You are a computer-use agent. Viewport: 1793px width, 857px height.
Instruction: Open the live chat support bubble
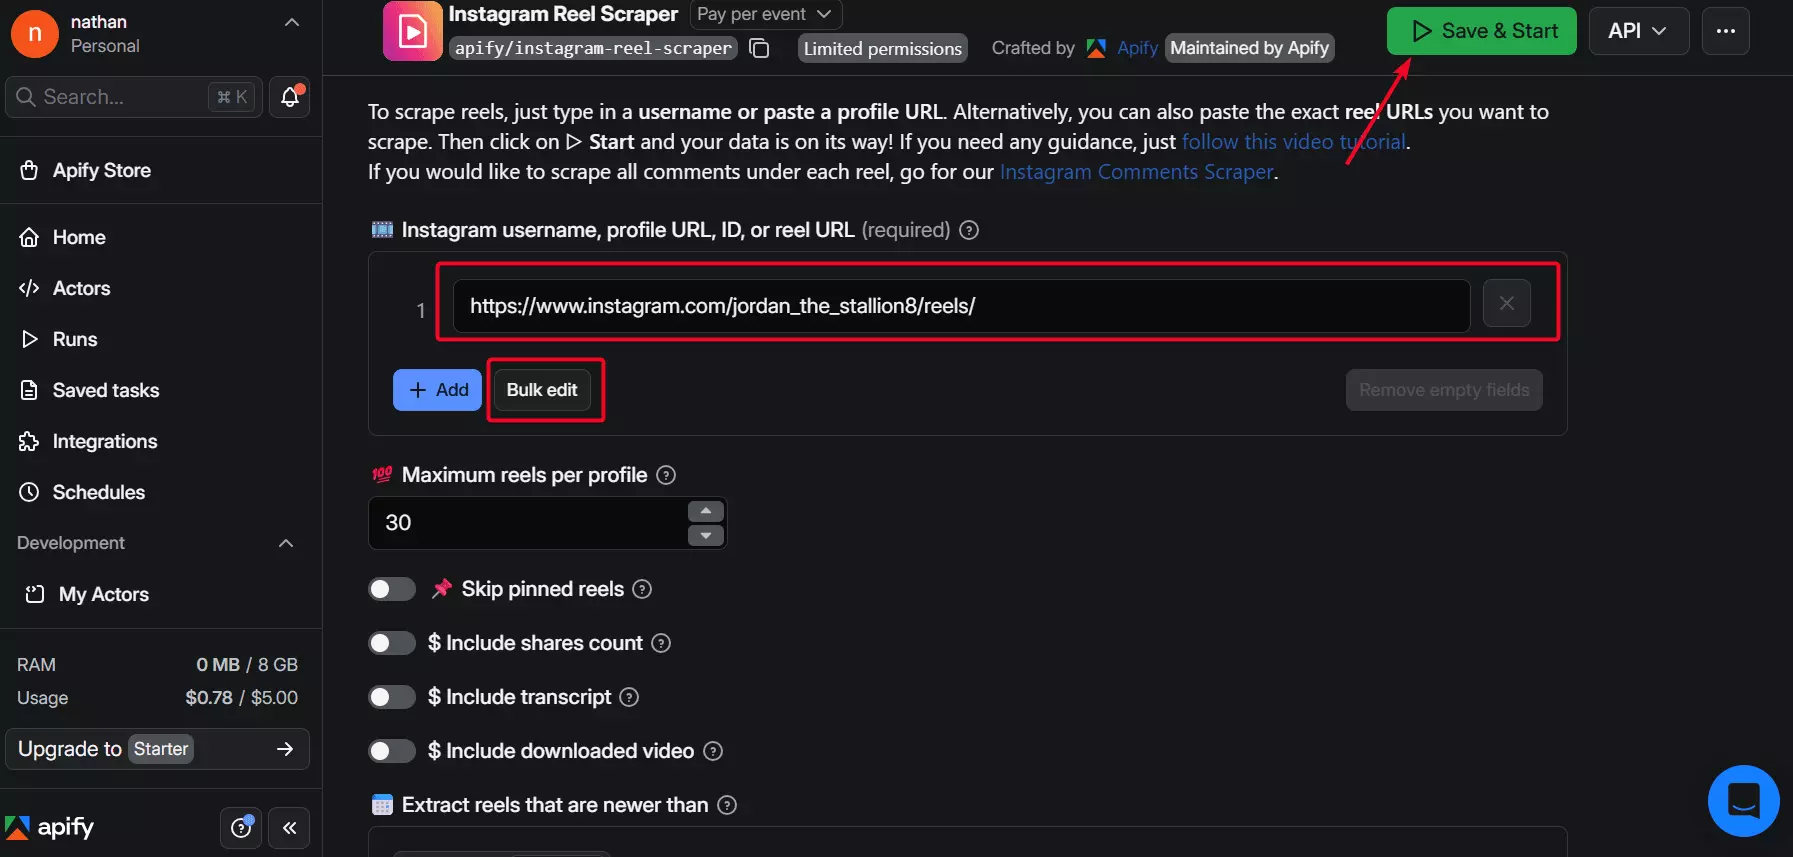(1743, 800)
